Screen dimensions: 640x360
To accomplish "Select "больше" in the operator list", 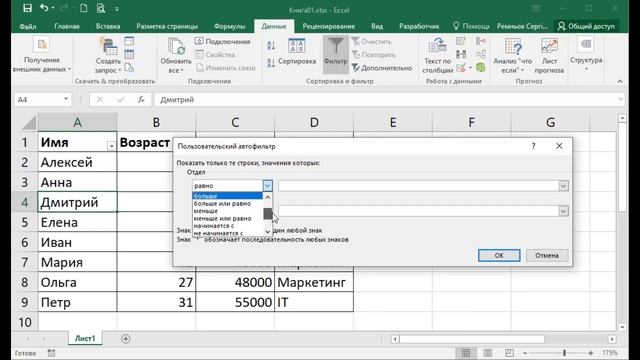I will click(x=227, y=196).
